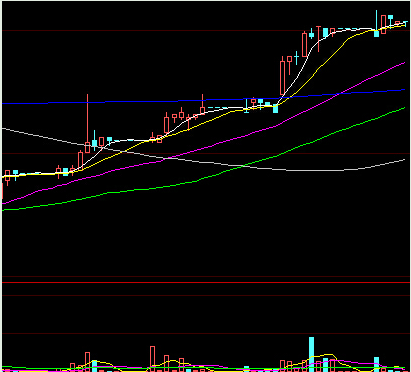411x372 pixels.
Task: Click the first red candlestick at the left edge
Action: click(x=7, y=176)
